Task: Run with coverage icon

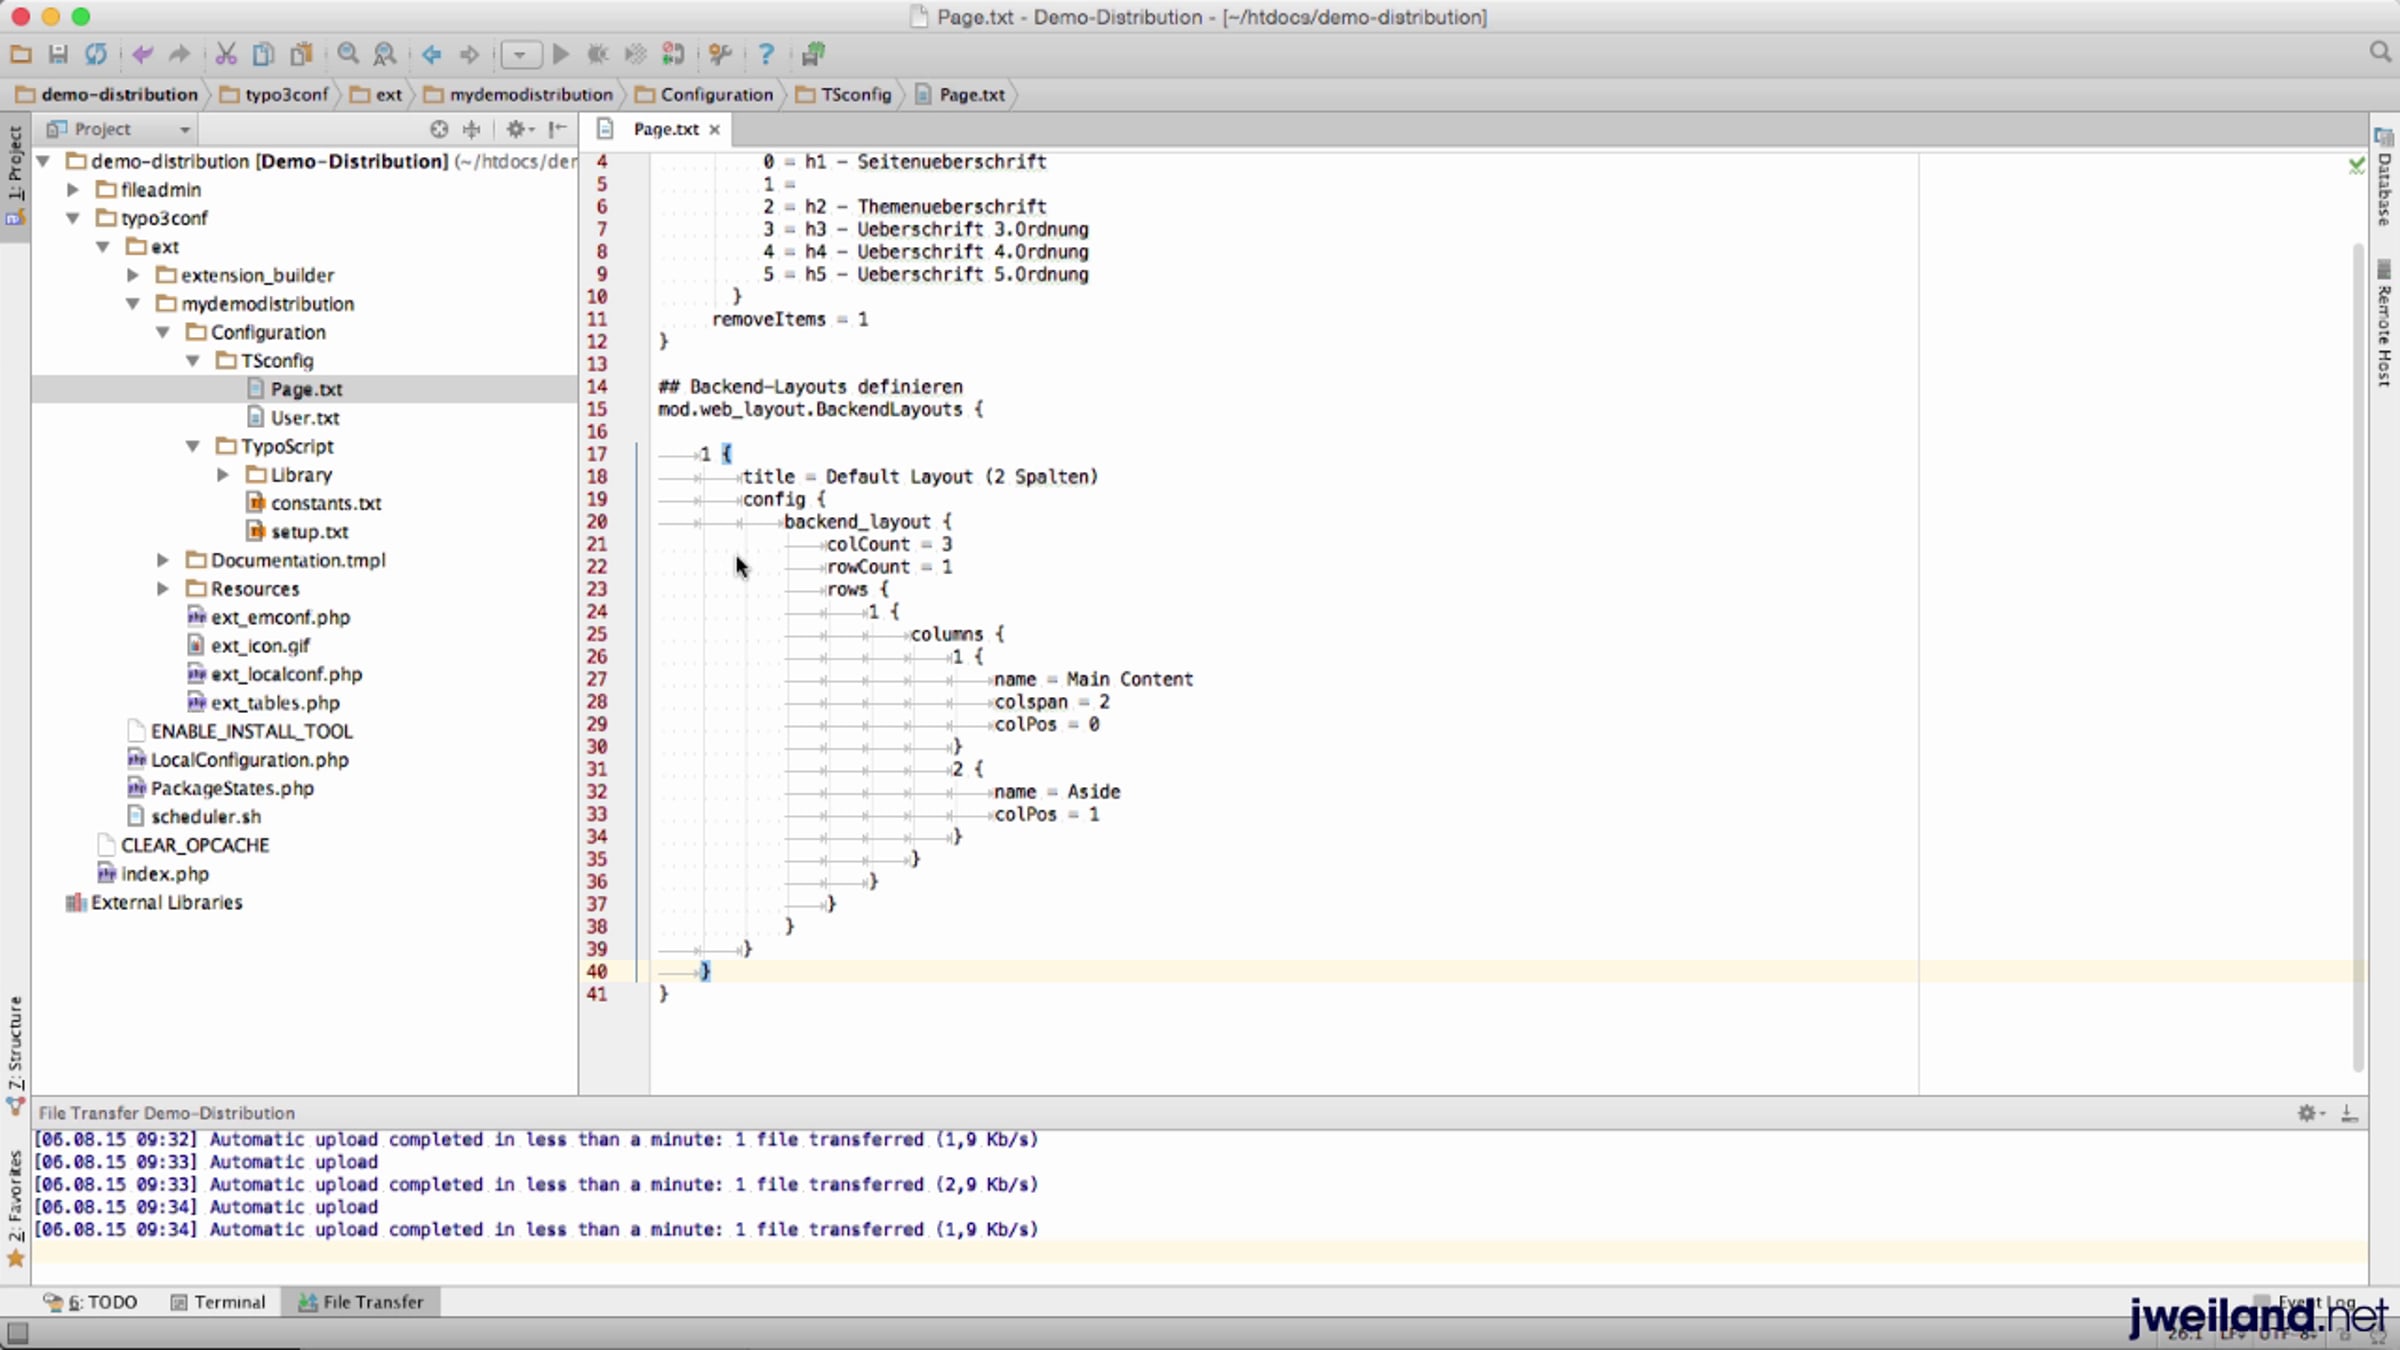Action: pos(635,54)
